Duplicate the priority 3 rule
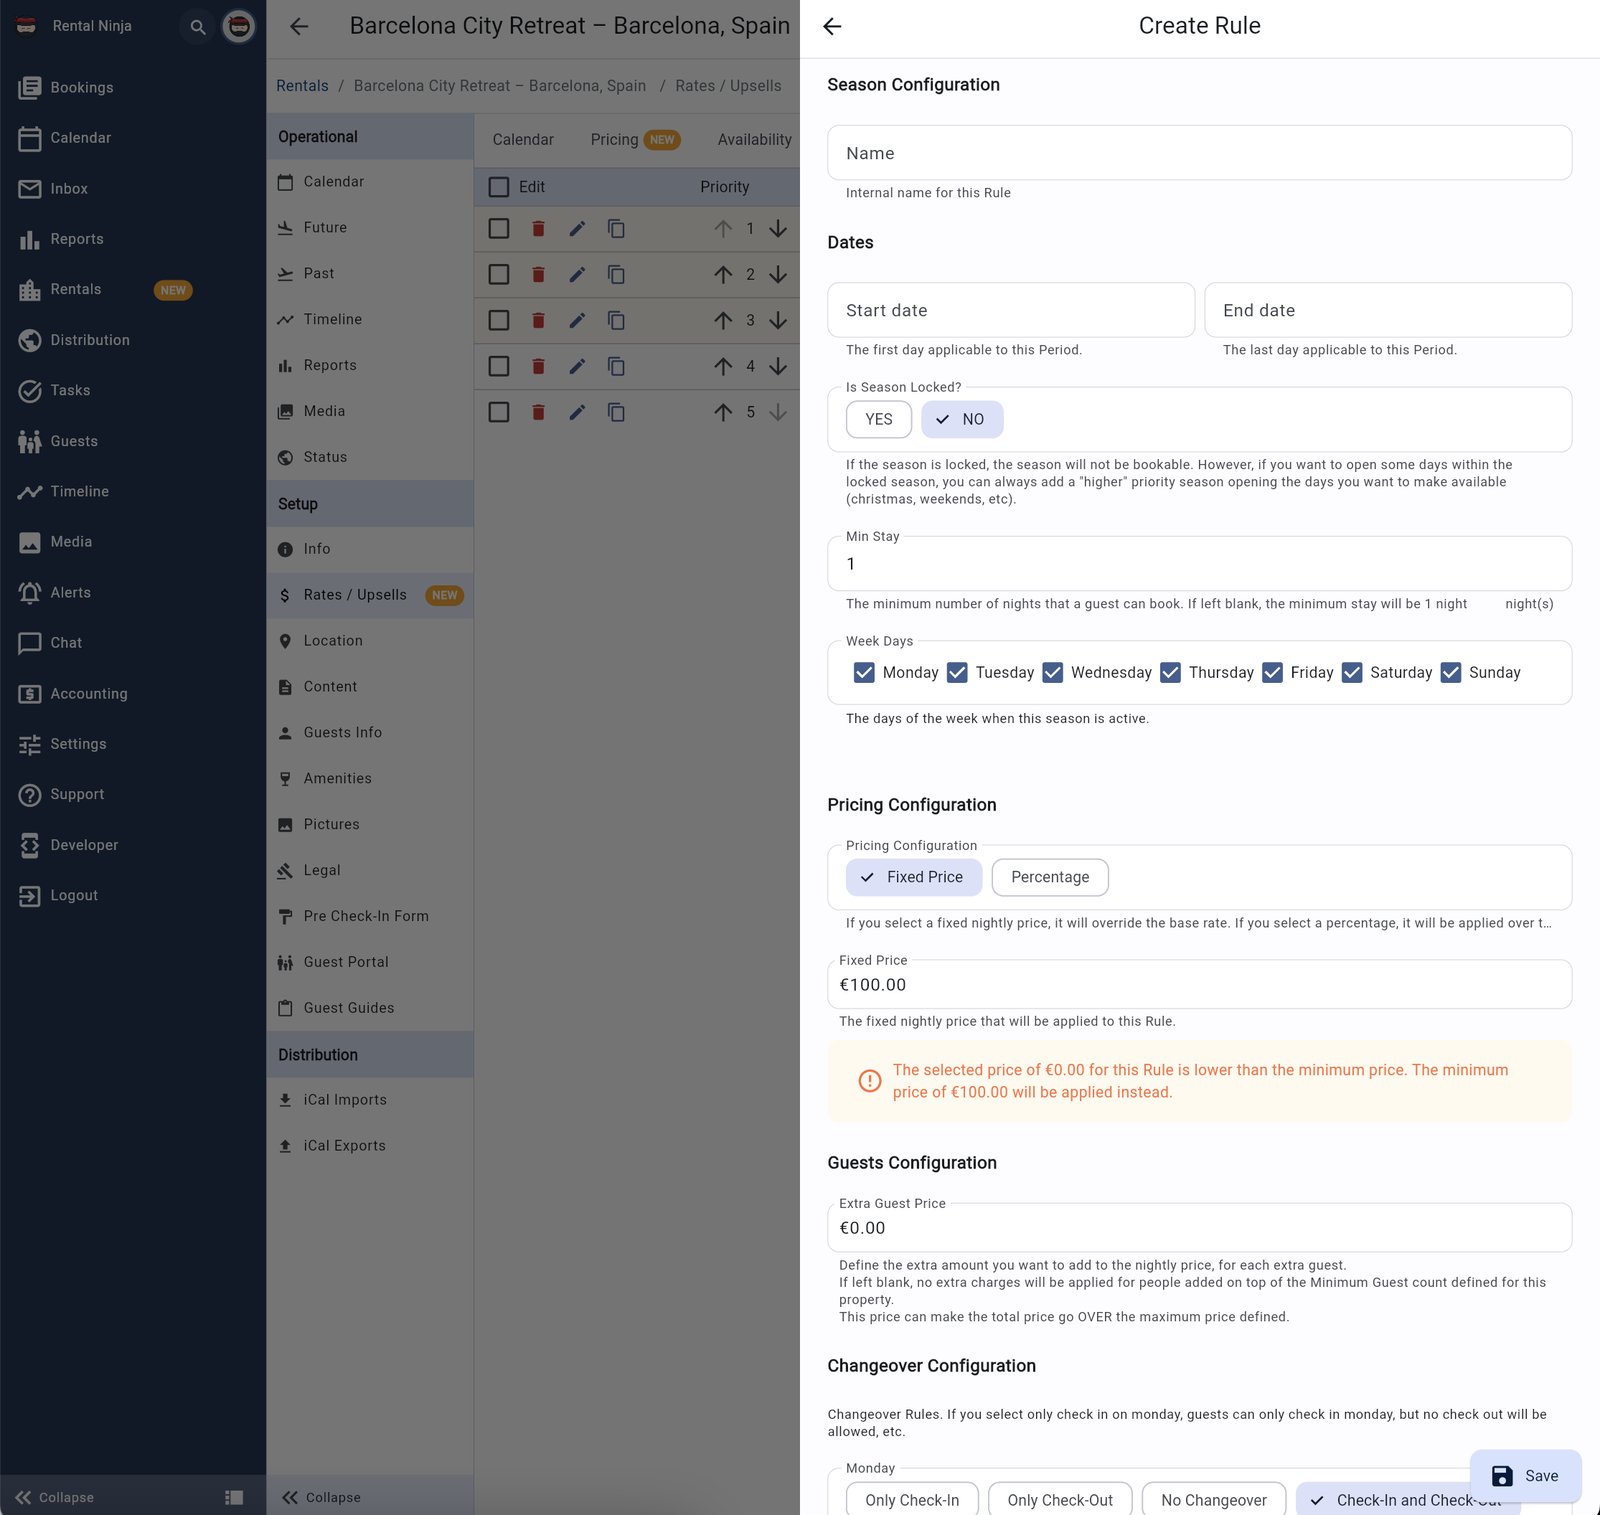The height and width of the screenshot is (1515, 1600). coord(616,320)
